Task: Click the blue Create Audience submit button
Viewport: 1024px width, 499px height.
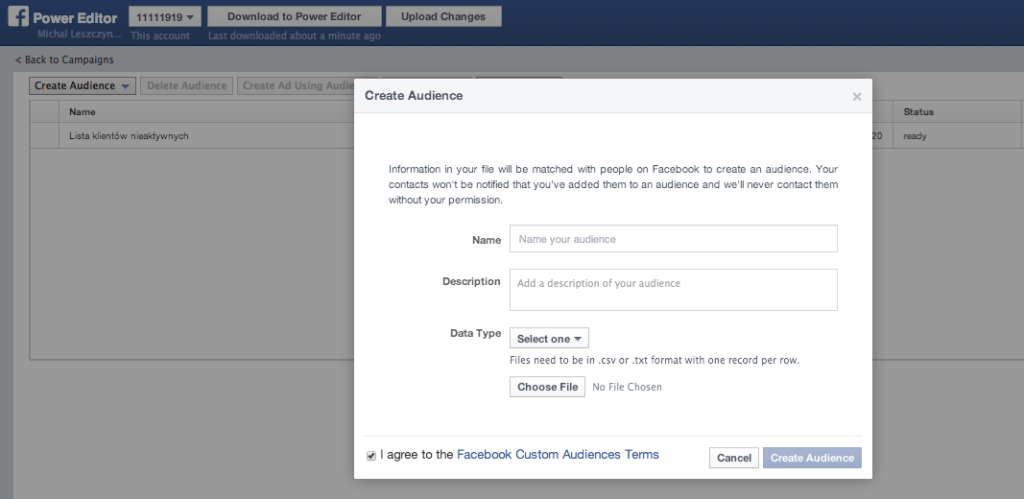Action: (812, 458)
